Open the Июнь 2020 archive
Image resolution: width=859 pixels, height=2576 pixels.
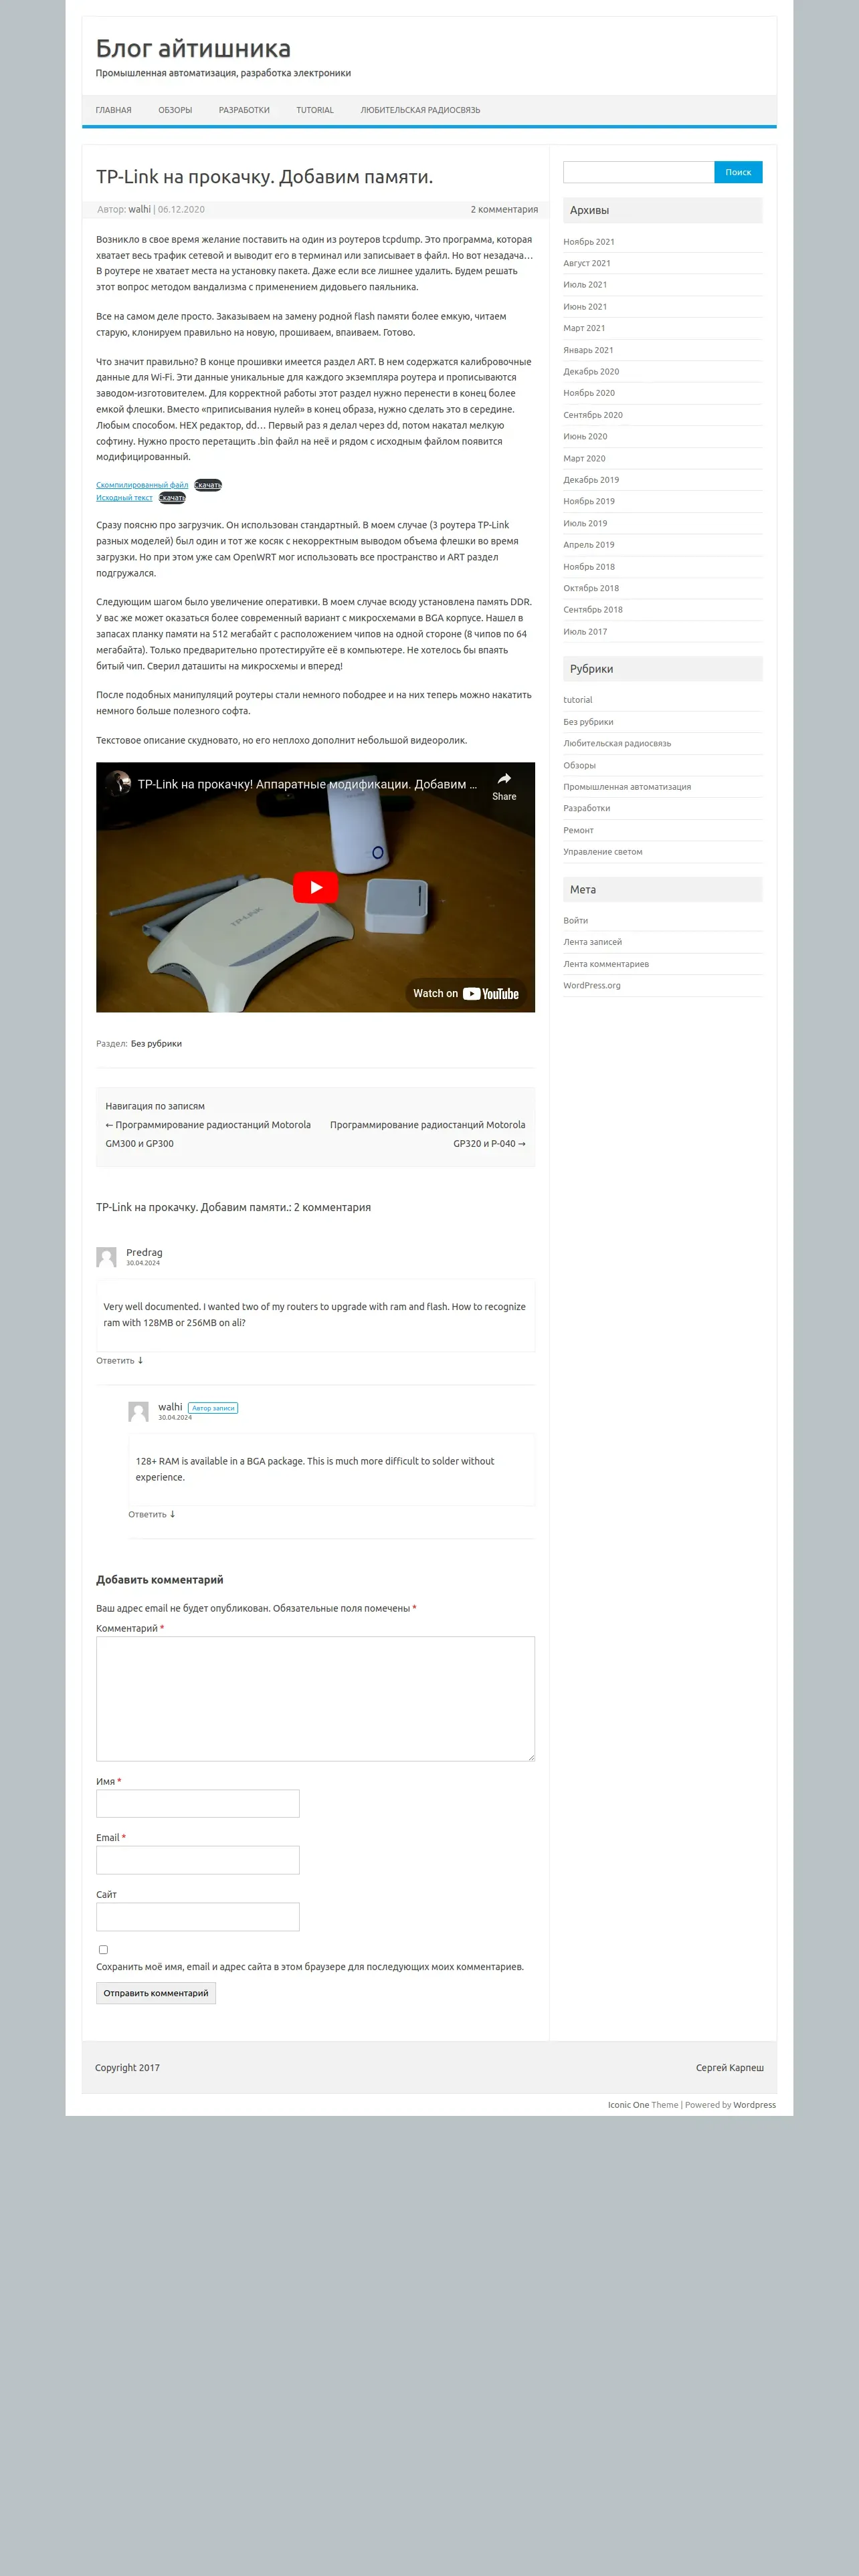tap(585, 436)
